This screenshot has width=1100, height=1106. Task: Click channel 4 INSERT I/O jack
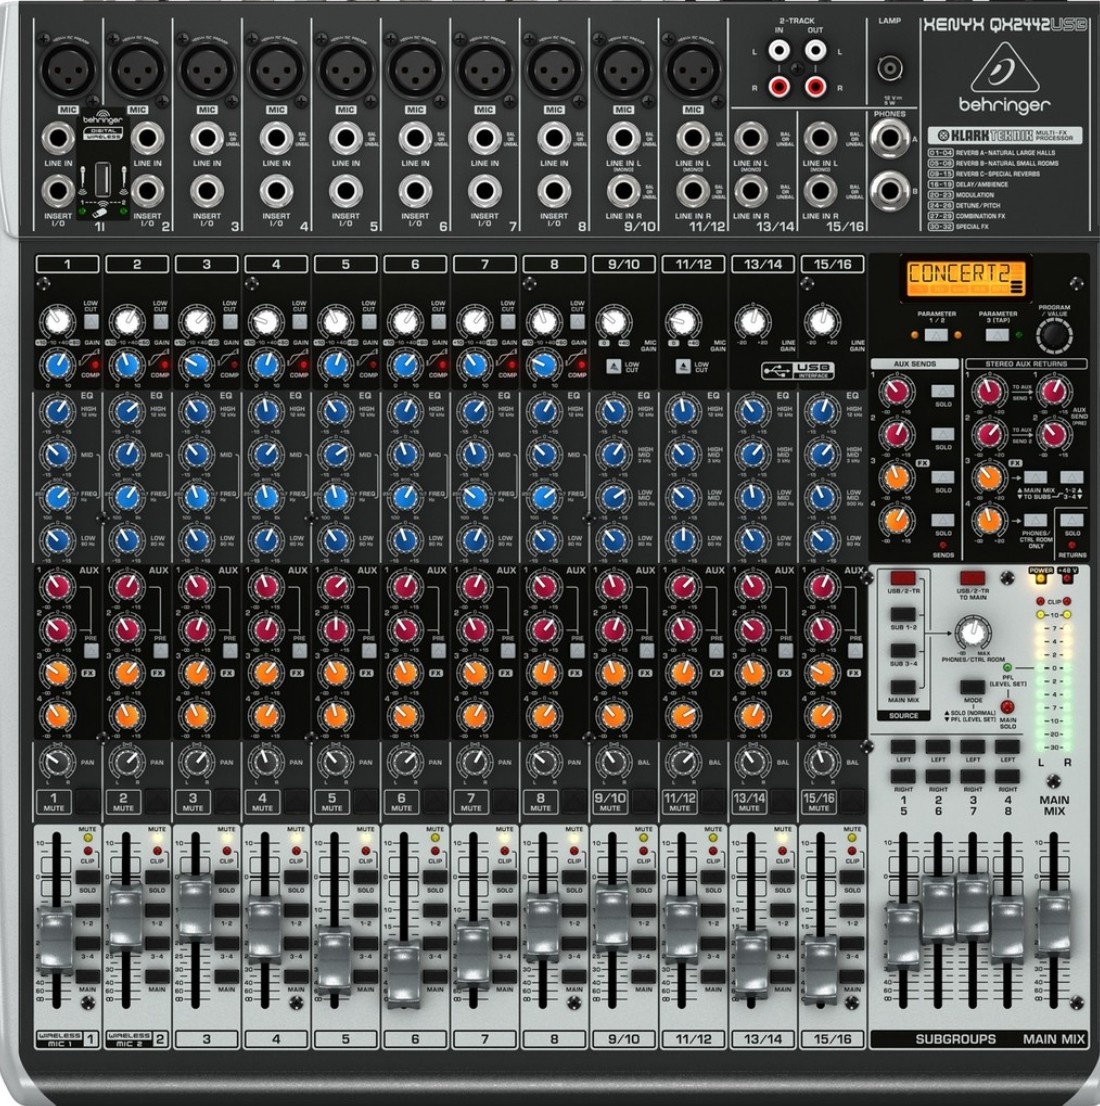click(x=276, y=190)
